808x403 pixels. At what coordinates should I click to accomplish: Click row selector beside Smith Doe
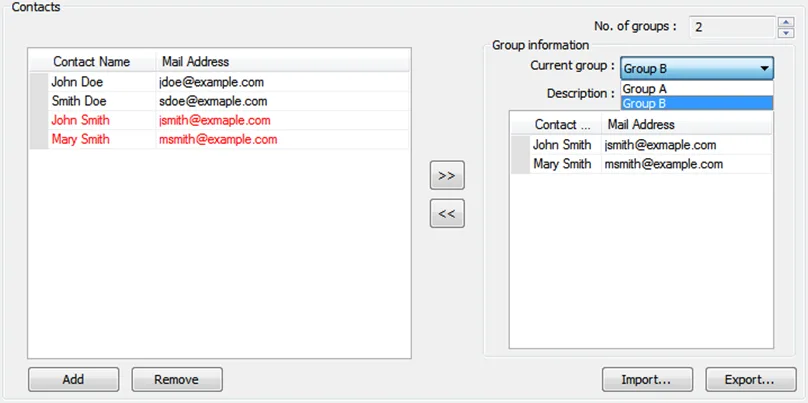pos(39,101)
